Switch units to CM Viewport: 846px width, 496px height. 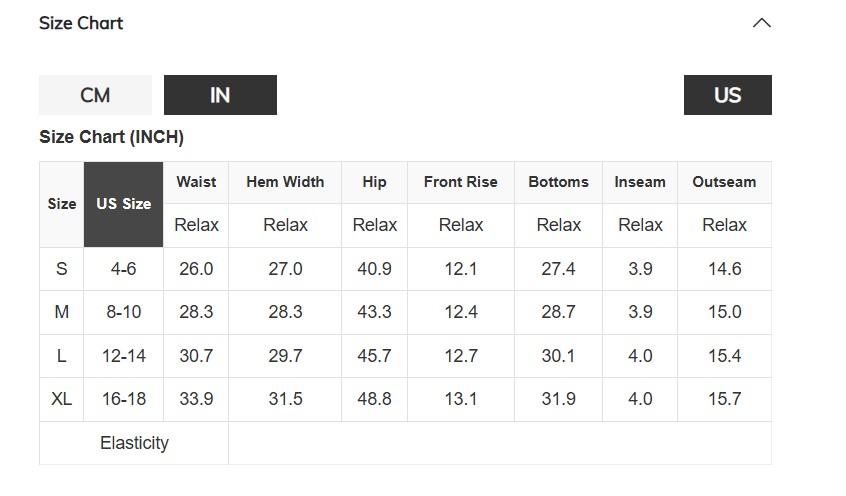95,95
